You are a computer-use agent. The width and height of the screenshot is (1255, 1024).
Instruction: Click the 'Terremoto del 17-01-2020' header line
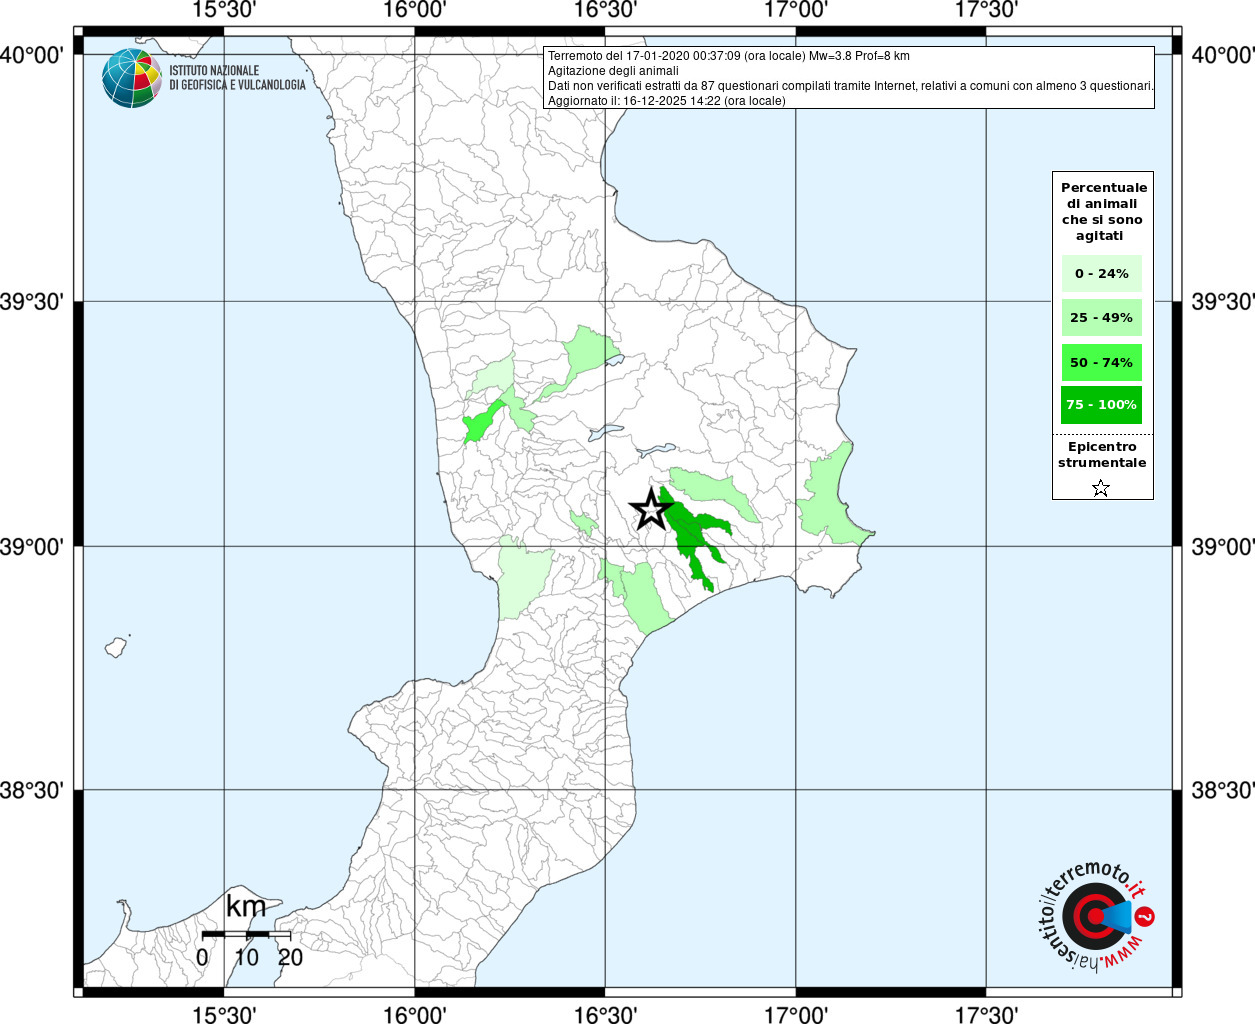728,56
